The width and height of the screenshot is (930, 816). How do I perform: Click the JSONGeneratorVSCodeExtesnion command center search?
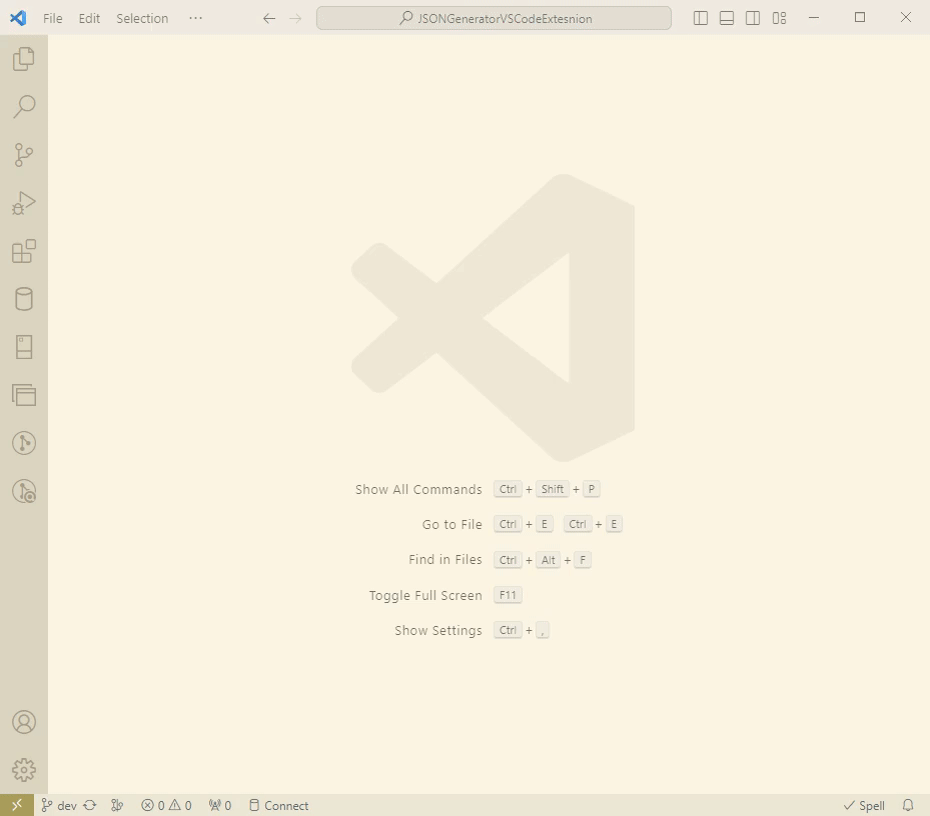494,18
